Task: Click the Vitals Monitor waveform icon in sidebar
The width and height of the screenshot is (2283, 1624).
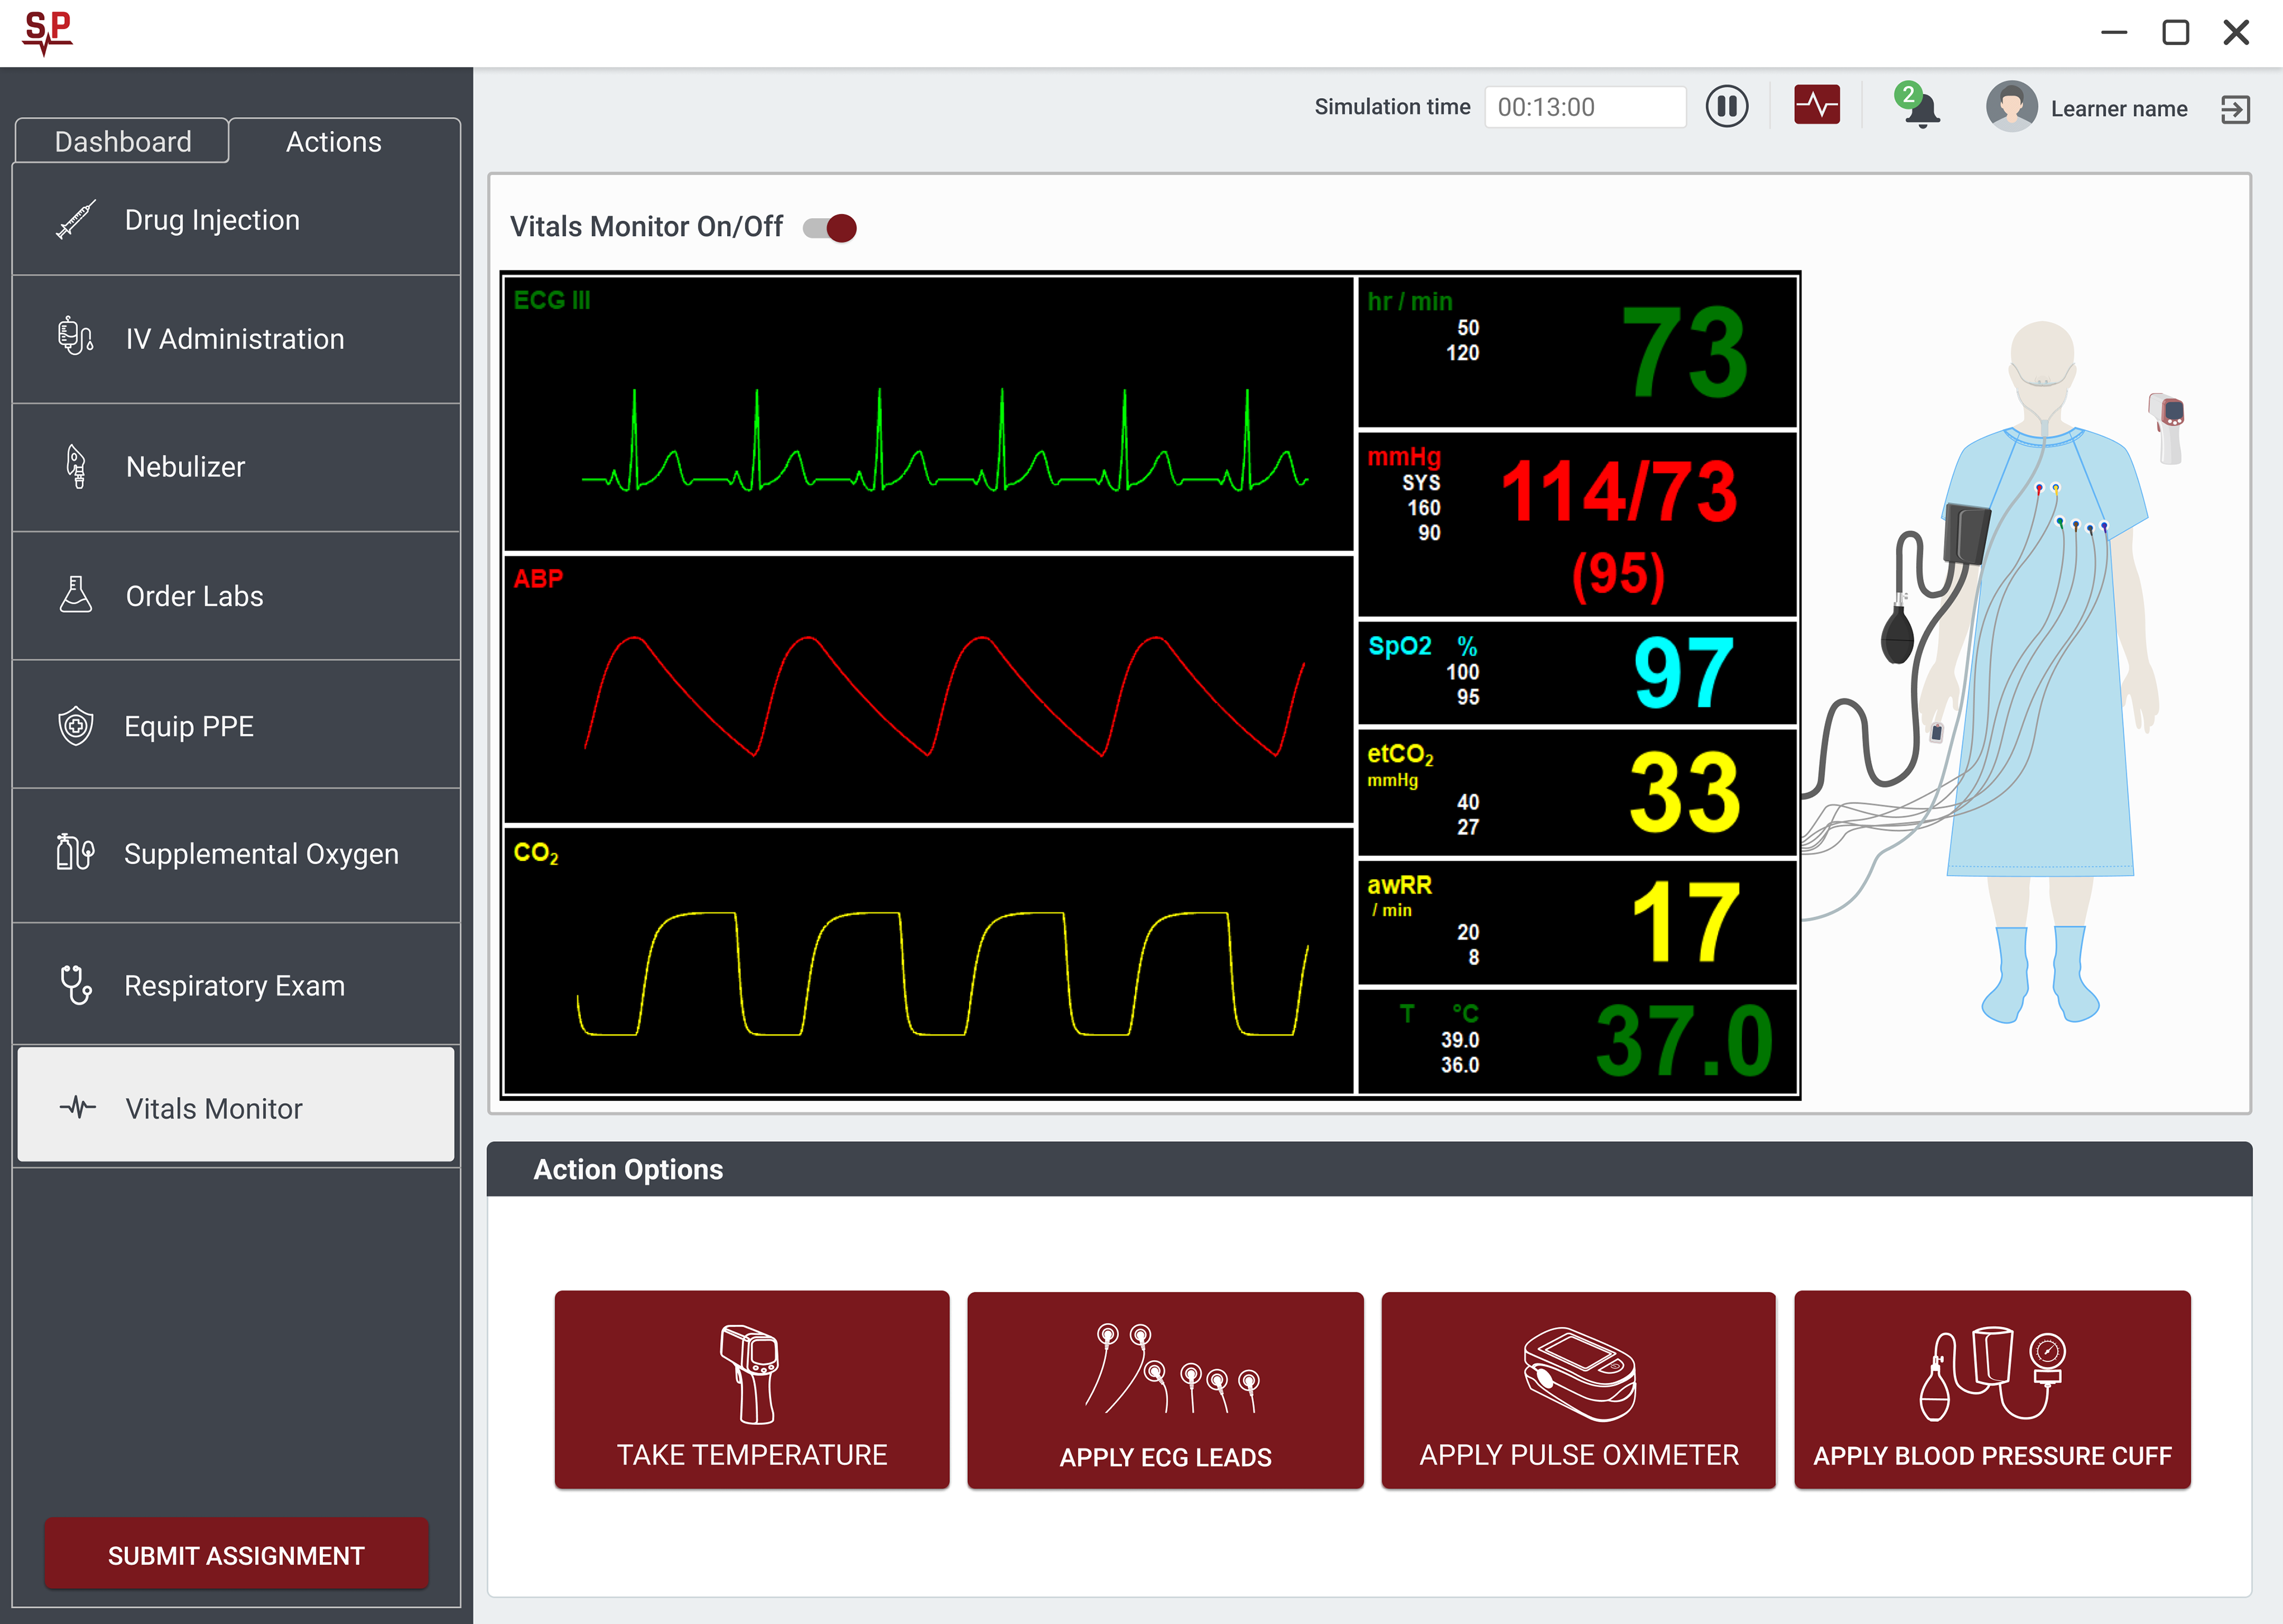Action: 78,1107
